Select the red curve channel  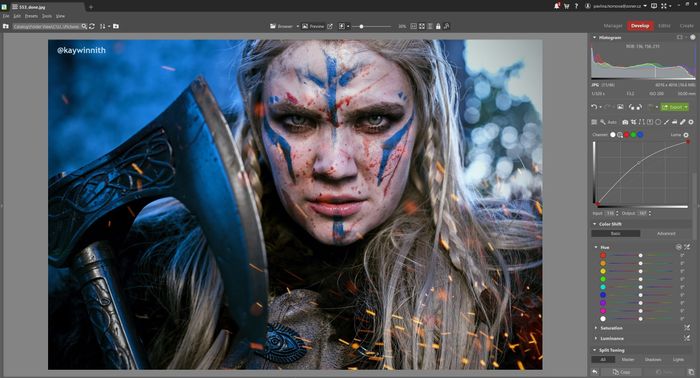(x=626, y=134)
